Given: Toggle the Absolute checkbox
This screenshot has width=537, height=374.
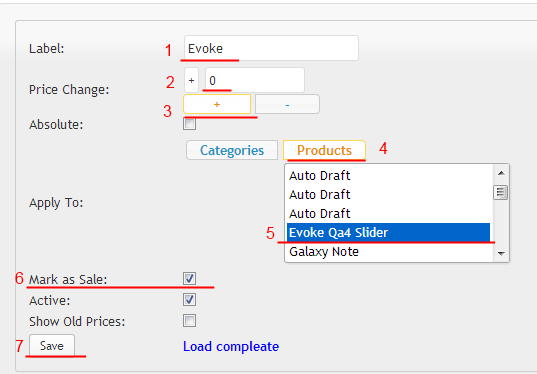Looking at the screenshot, I should tap(189, 124).
